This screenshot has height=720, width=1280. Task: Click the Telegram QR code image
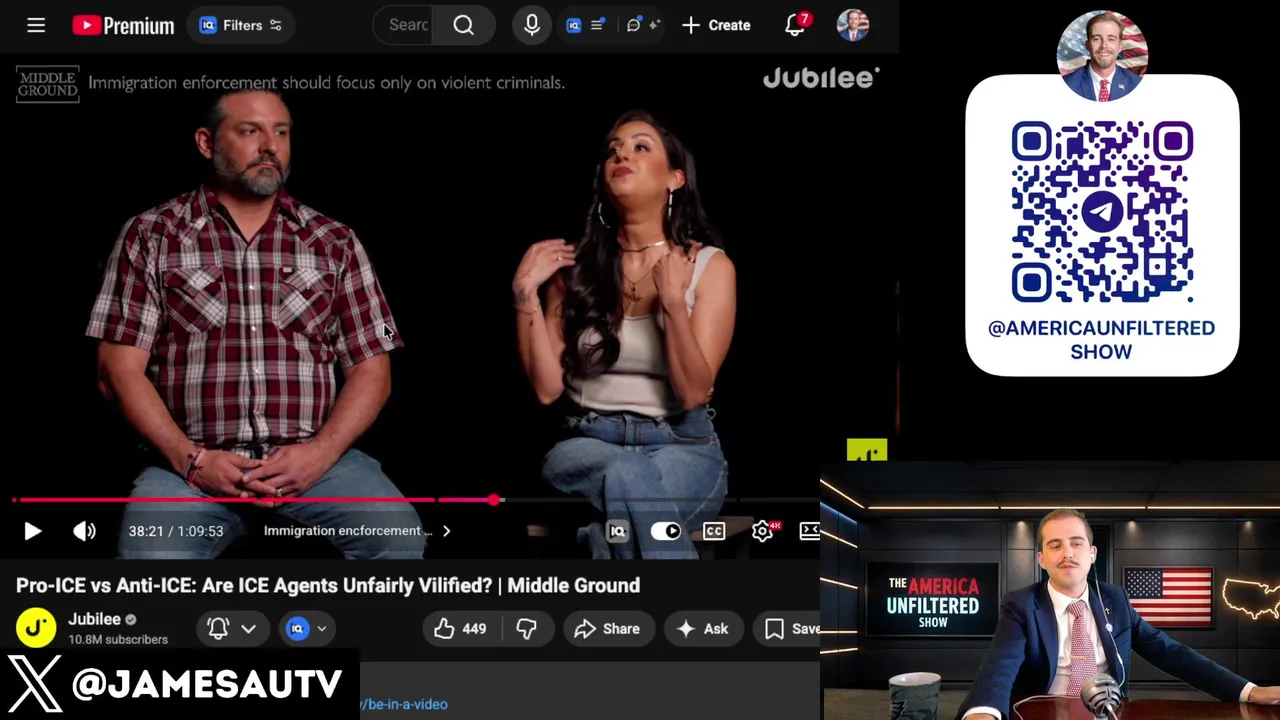(x=1102, y=212)
